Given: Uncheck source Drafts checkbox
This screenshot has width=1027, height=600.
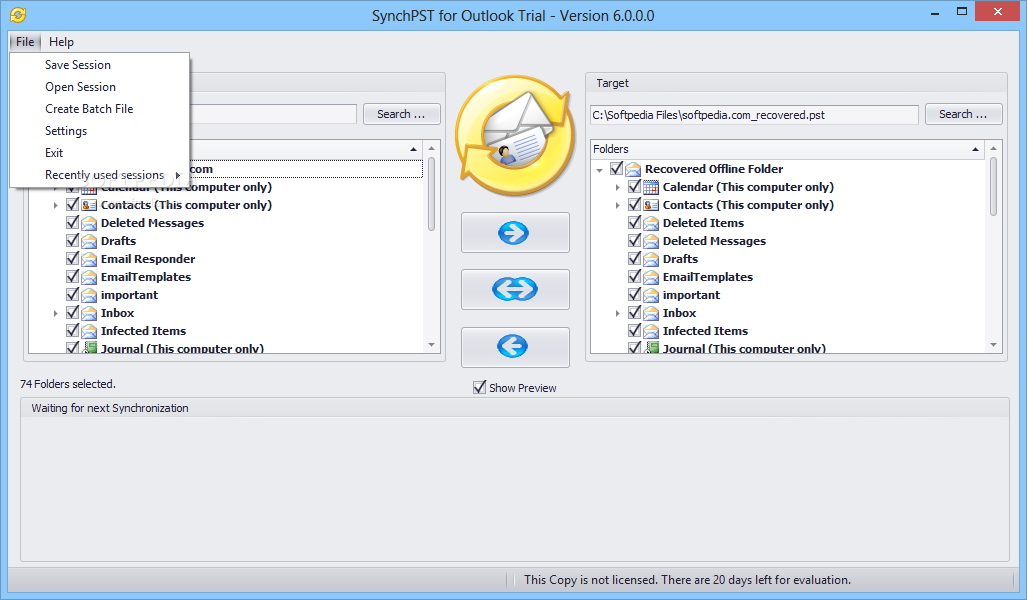Looking at the screenshot, I should (x=72, y=240).
